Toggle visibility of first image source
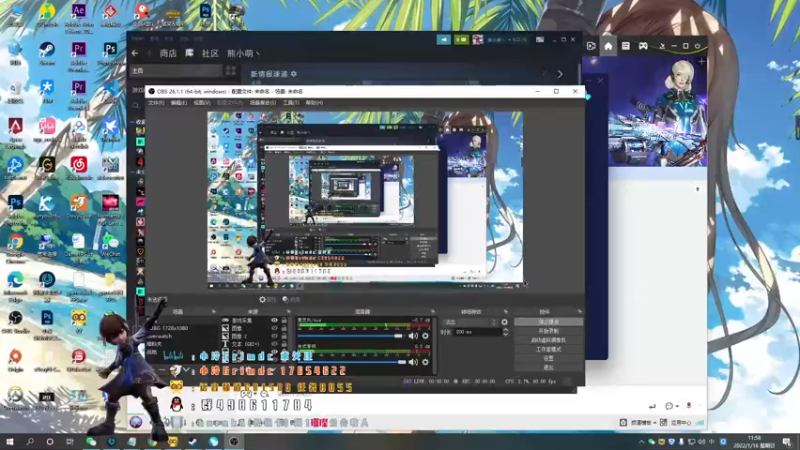Viewport: 800px width, 450px height. [x=274, y=328]
